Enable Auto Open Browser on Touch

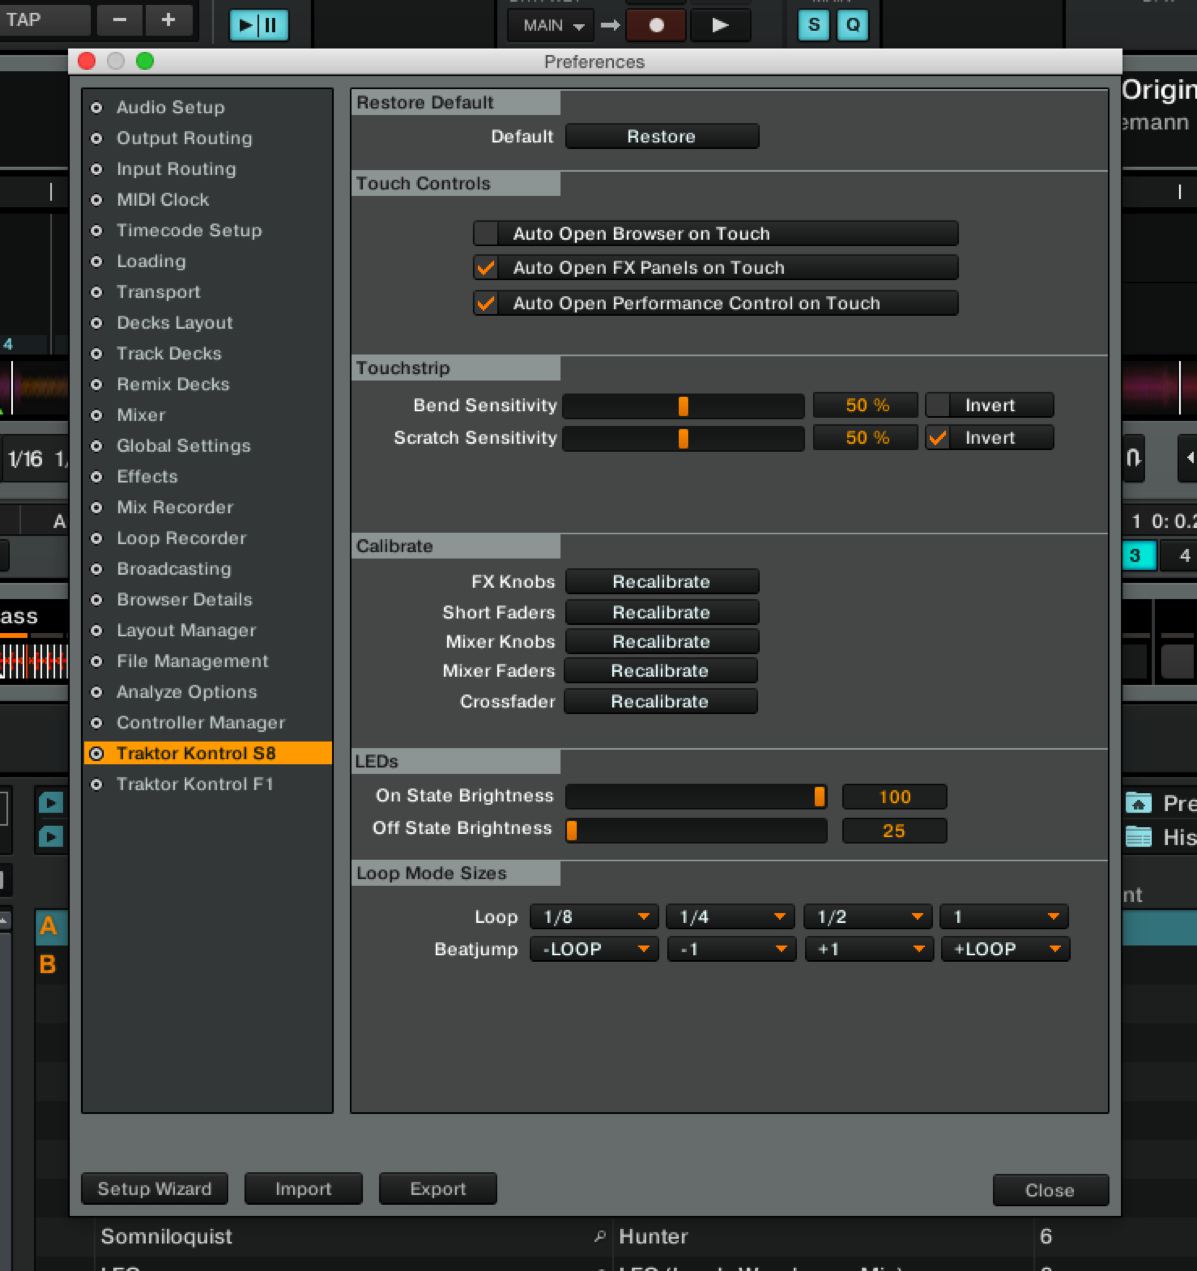(x=487, y=234)
